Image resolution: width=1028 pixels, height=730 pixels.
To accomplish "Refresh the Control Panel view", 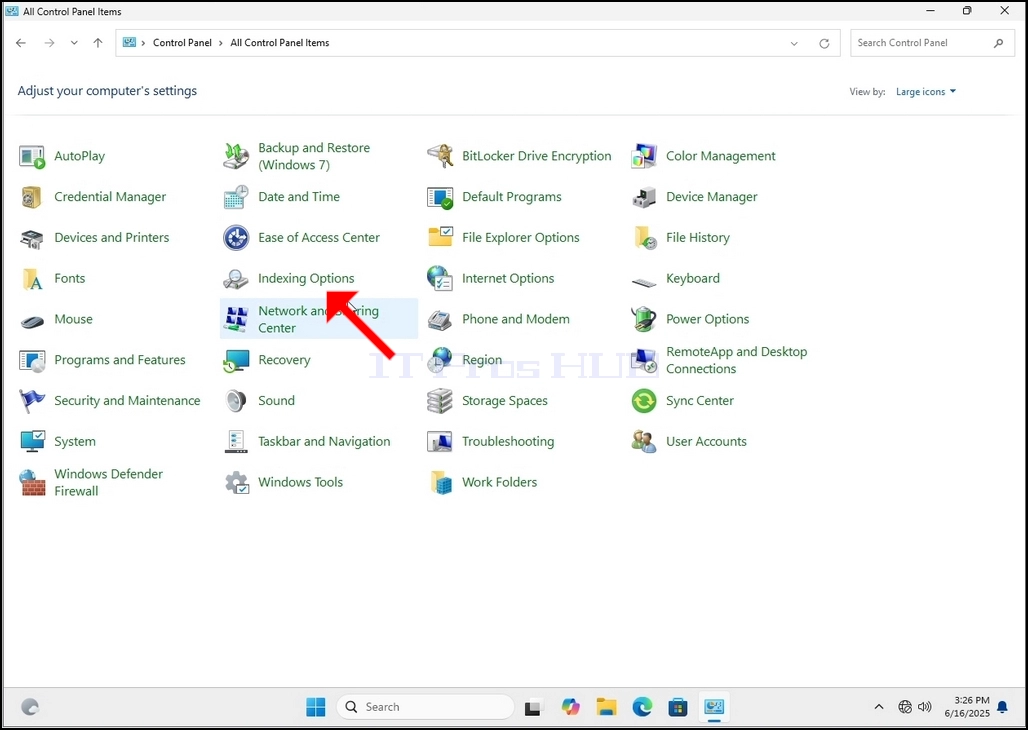I will point(824,43).
